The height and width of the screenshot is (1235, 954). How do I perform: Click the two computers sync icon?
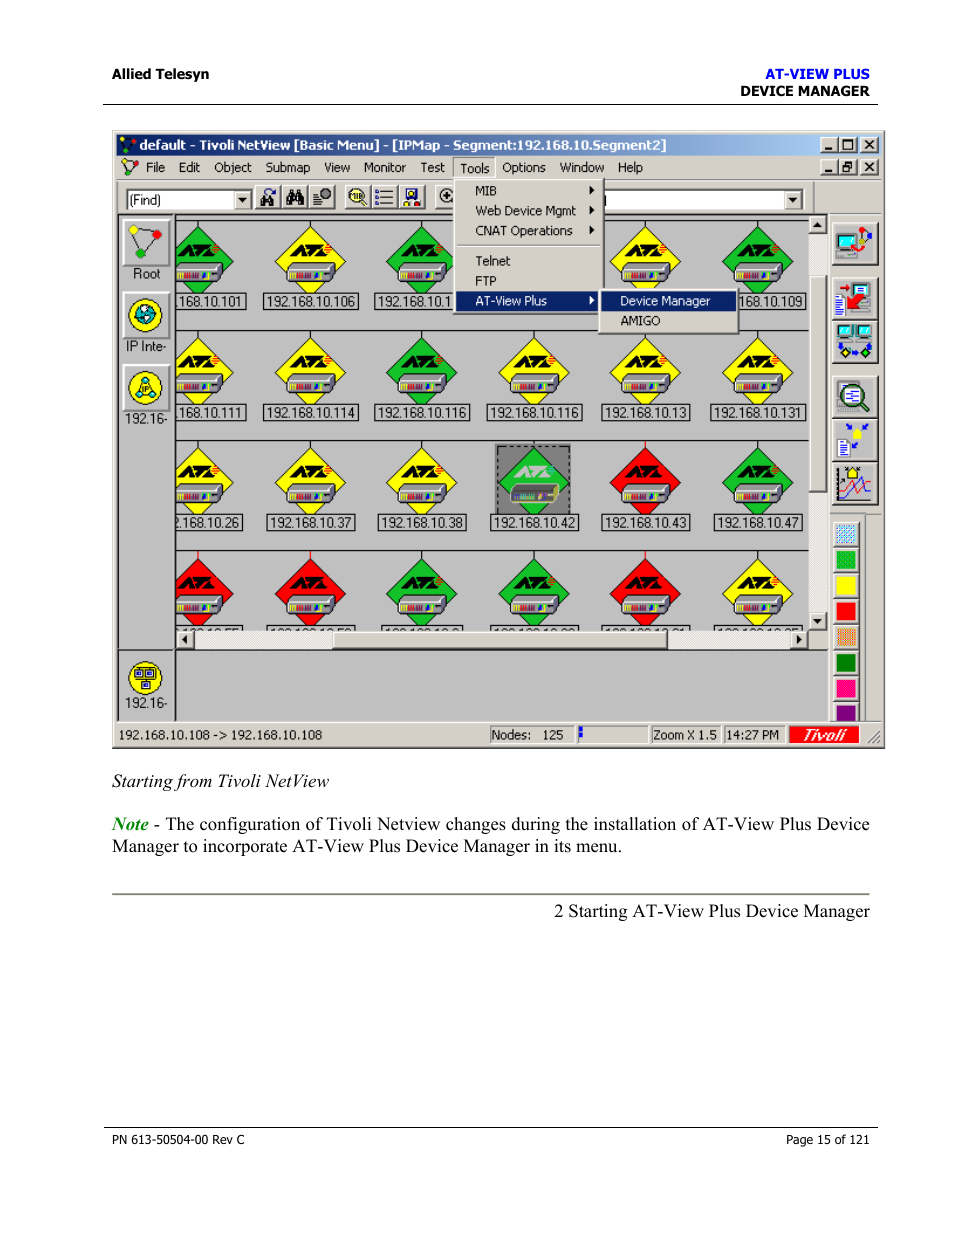(x=855, y=342)
